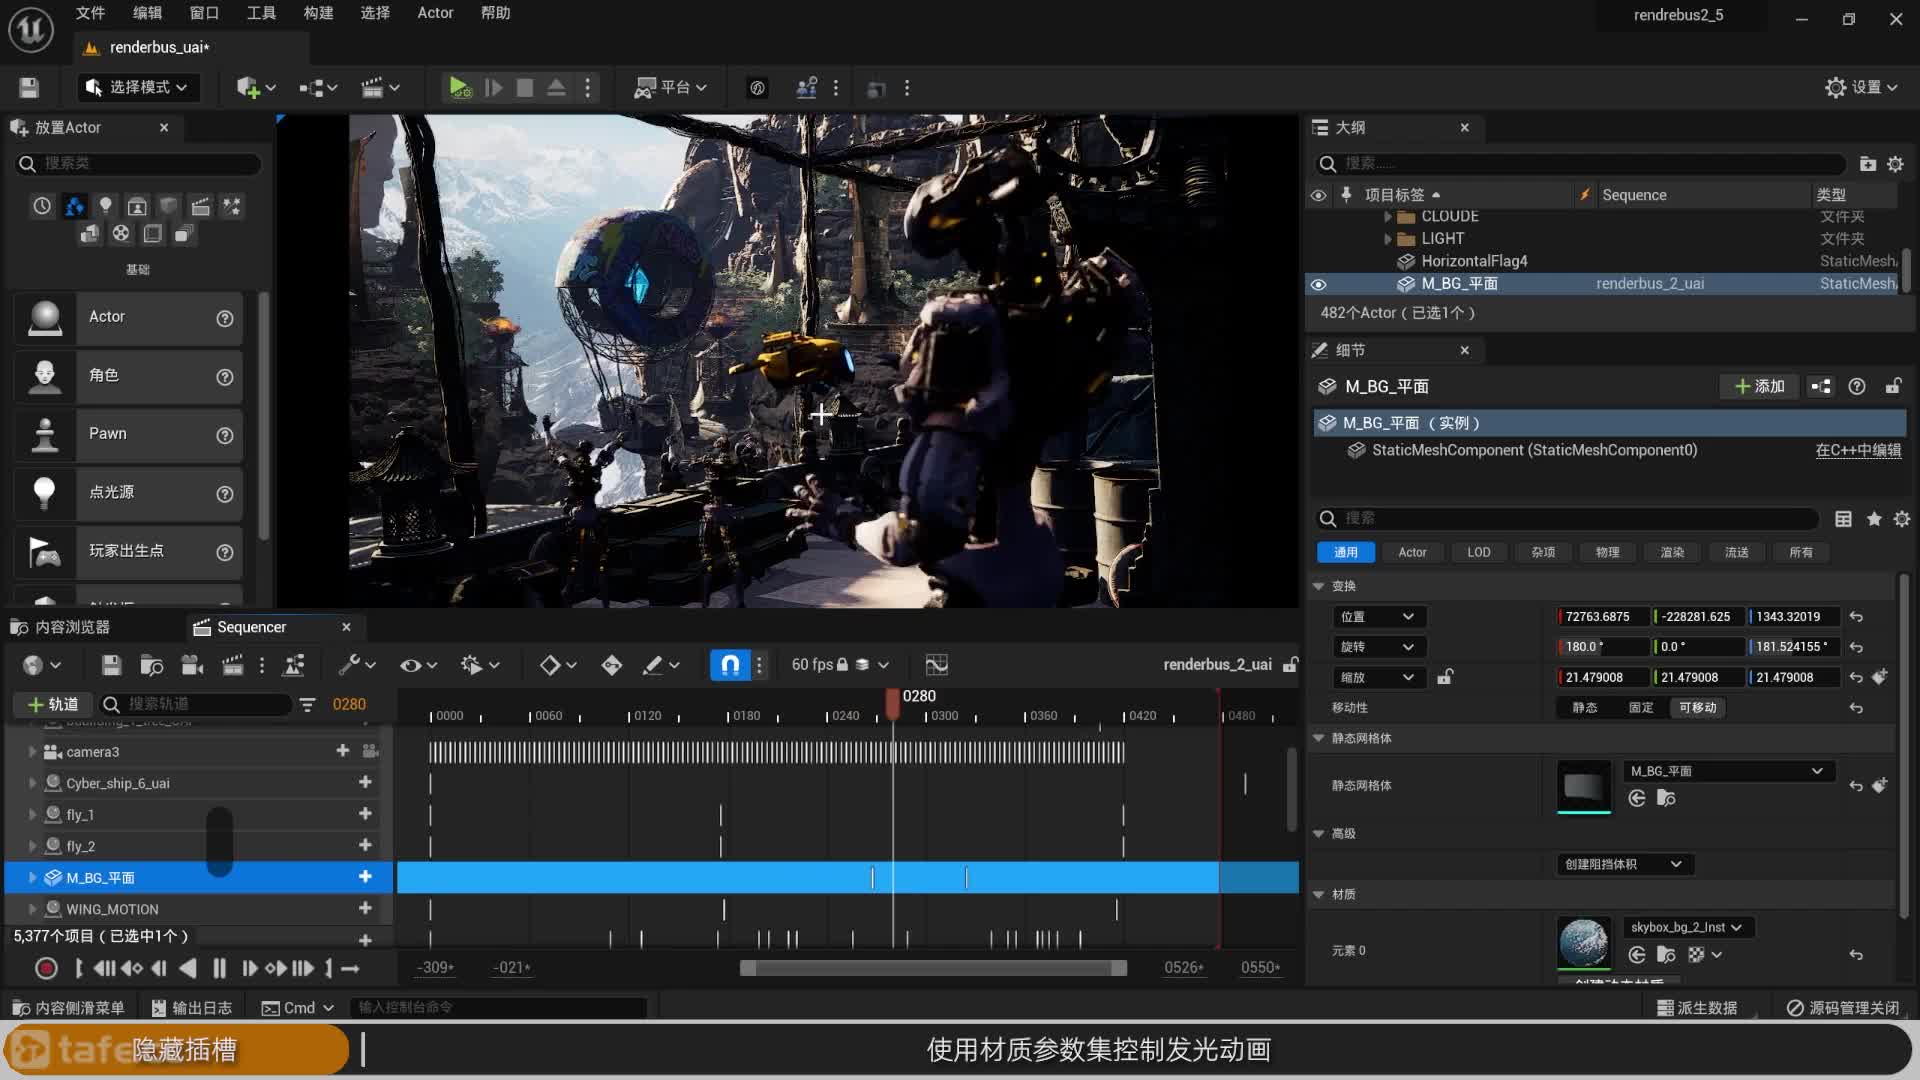This screenshot has width=1920, height=1080.
Task: Reset the location value to default
Action: [1856, 617]
